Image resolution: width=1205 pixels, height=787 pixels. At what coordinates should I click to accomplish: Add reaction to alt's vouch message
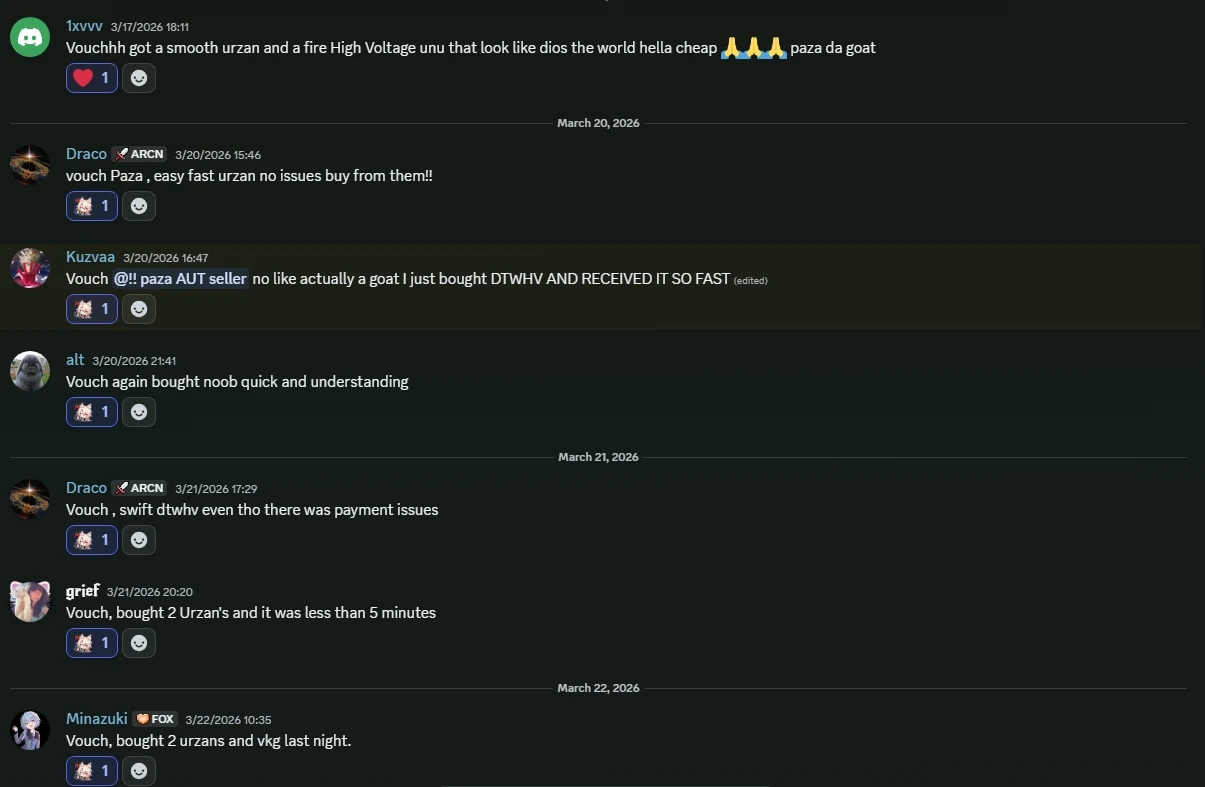point(139,411)
